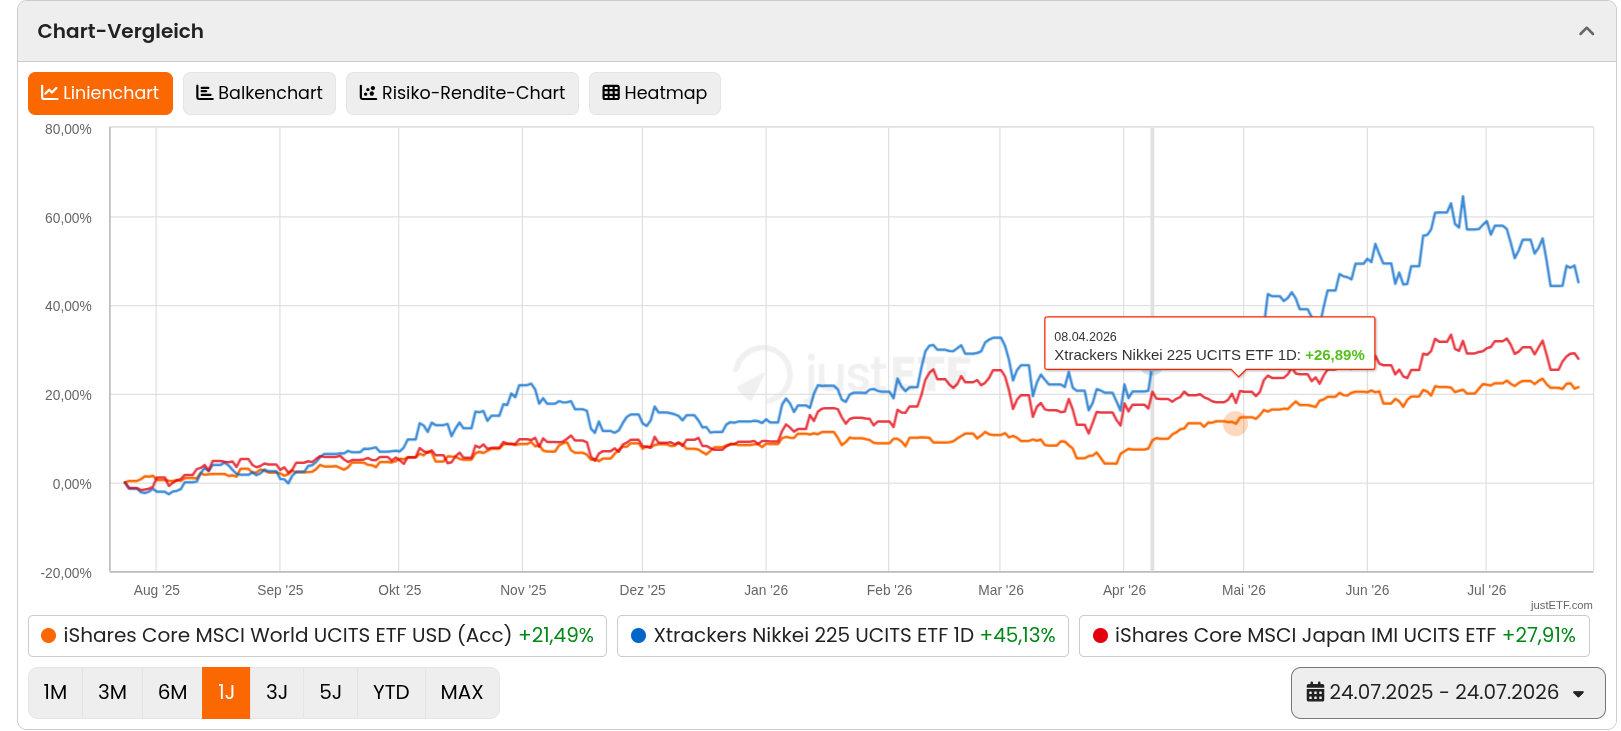The image size is (1621, 731).
Task: Click the Risiko-Rendite-Chart scatter icon
Action: pyautogui.click(x=368, y=93)
